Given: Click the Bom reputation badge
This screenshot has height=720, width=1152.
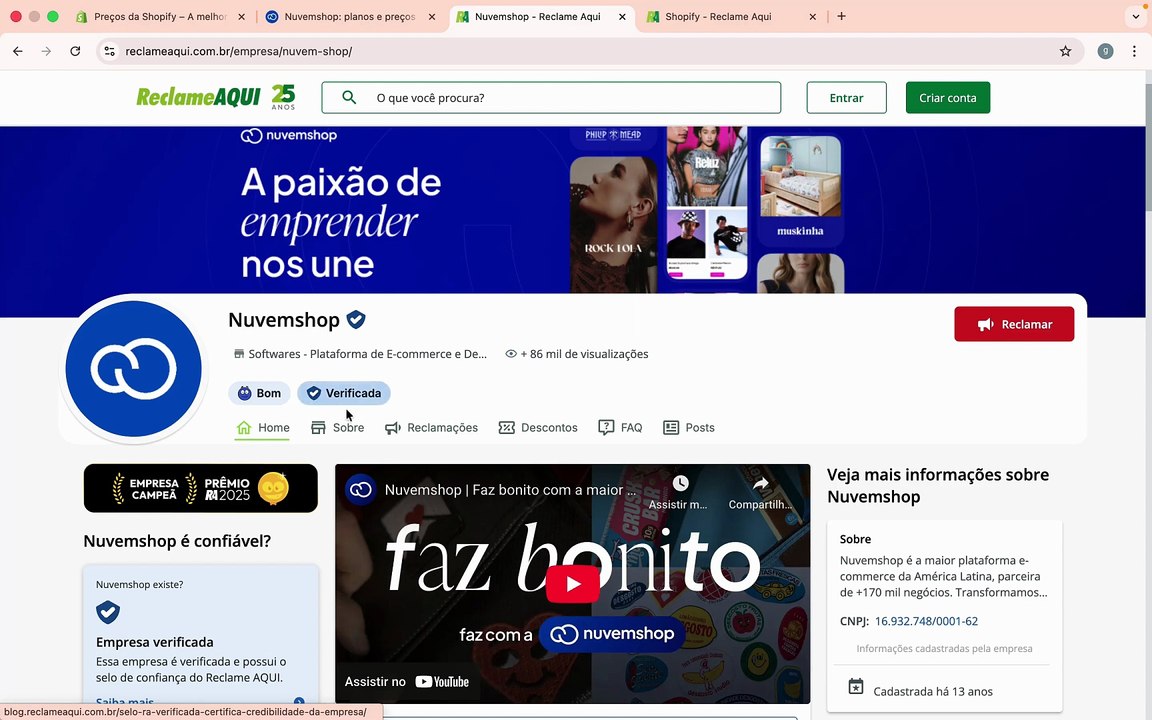Looking at the screenshot, I should point(259,393).
